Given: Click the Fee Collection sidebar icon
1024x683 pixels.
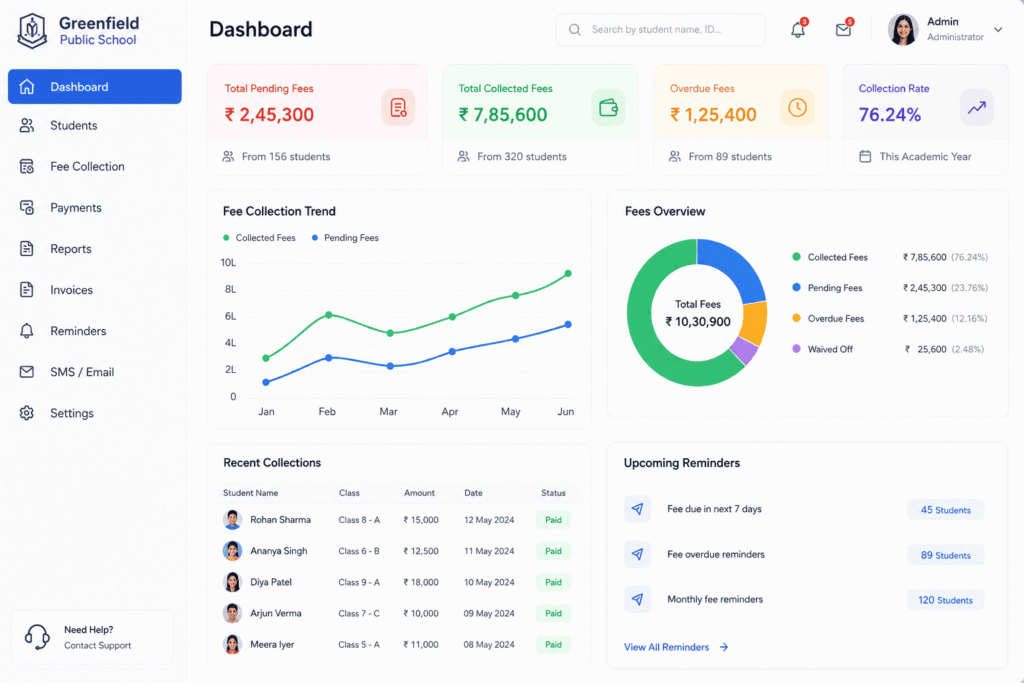Looking at the screenshot, I should (27, 167).
